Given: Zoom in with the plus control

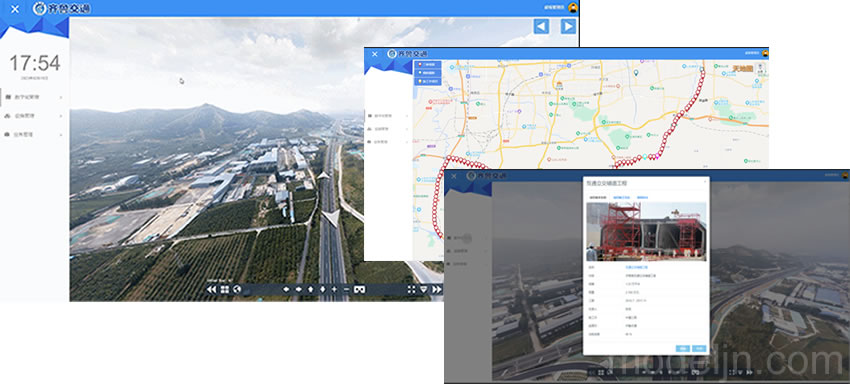Looking at the screenshot, I should click(x=334, y=290).
